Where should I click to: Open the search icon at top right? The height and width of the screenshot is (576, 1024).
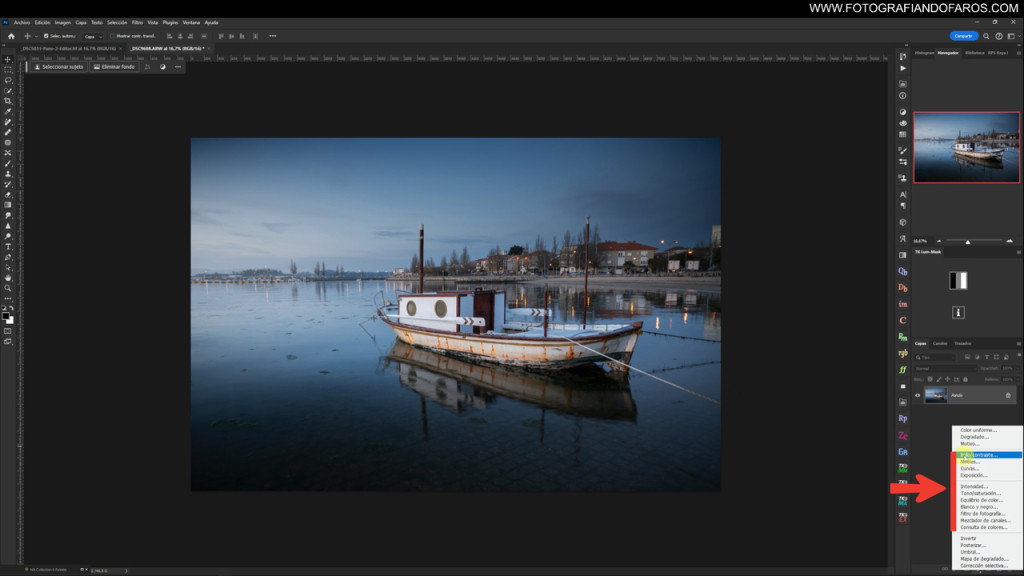986,36
